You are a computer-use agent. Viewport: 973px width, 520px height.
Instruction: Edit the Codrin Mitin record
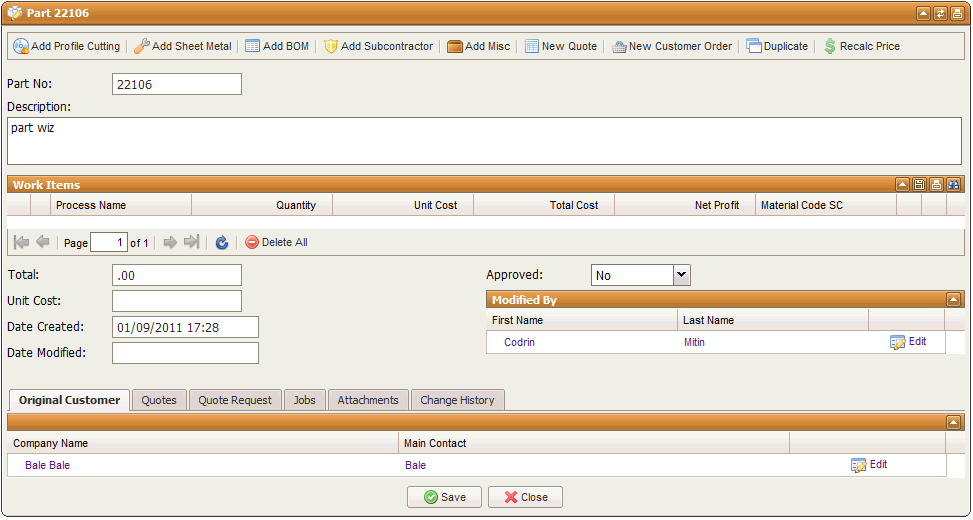click(908, 342)
